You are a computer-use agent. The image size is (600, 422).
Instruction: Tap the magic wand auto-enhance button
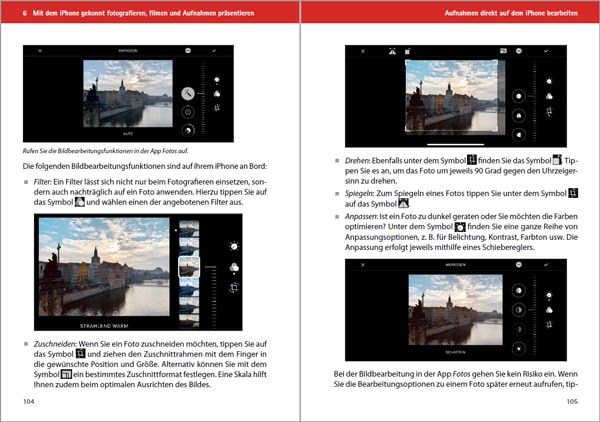186,92
